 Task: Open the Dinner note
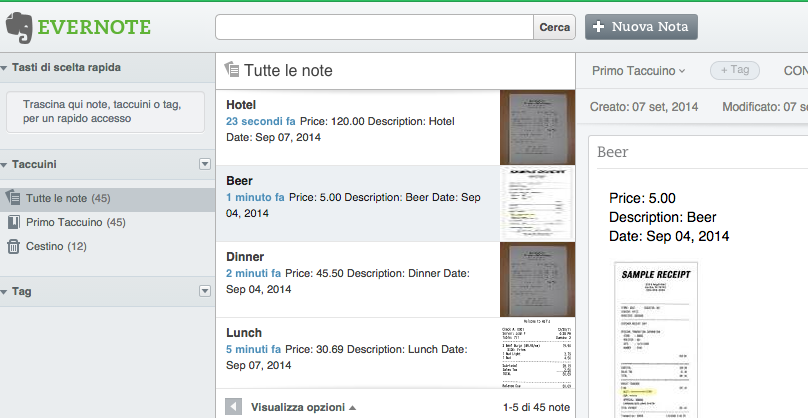358,279
